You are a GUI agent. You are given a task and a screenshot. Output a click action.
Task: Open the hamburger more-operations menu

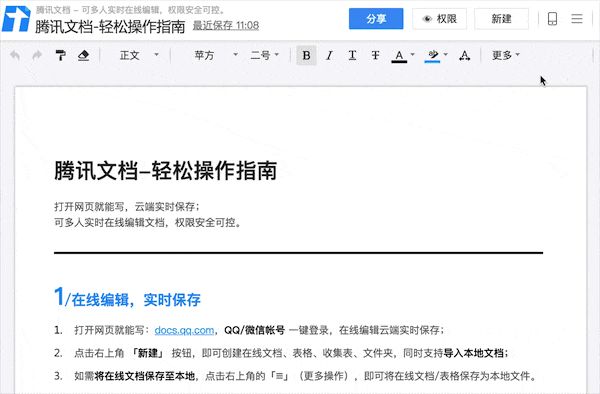[577, 18]
